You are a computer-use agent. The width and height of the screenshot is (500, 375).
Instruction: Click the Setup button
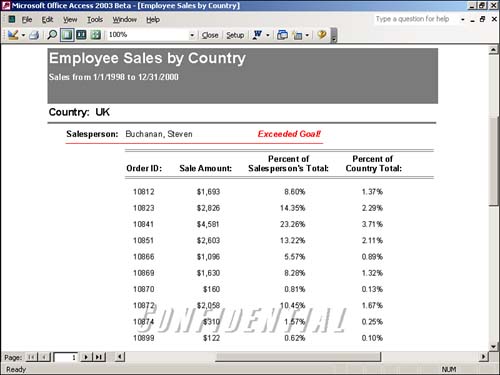tap(235, 35)
